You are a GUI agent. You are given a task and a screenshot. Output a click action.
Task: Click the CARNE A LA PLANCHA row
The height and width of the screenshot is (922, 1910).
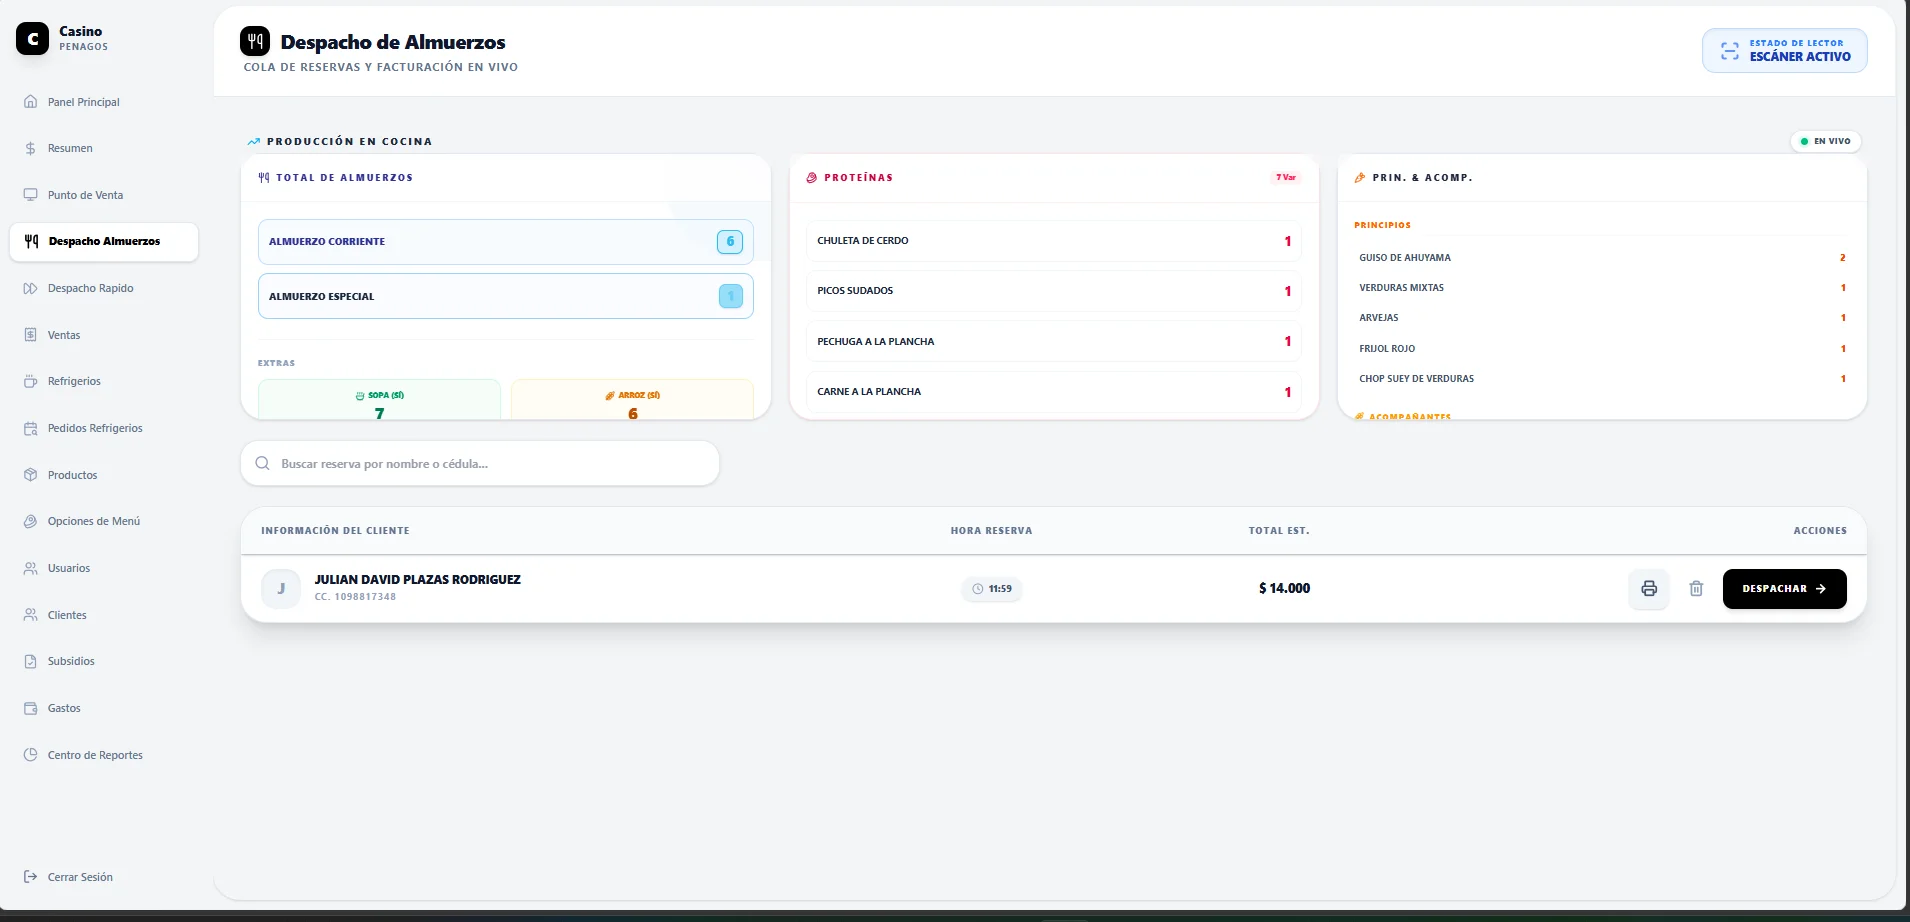click(x=1054, y=392)
